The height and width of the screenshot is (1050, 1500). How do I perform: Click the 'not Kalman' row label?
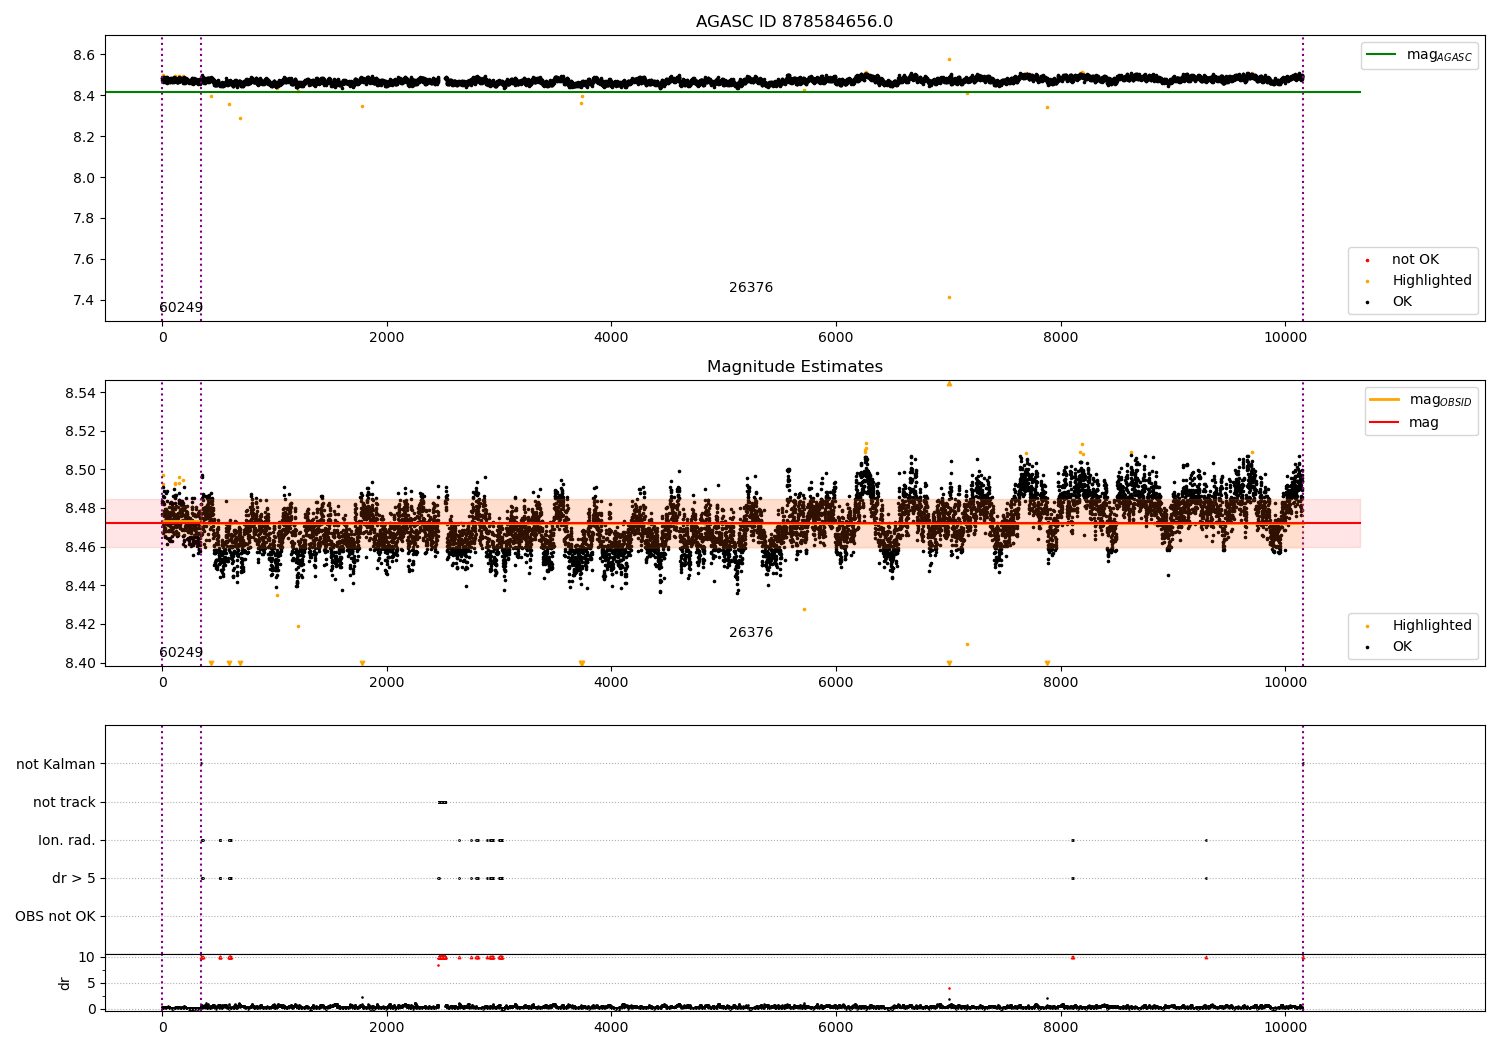point(56,764)
